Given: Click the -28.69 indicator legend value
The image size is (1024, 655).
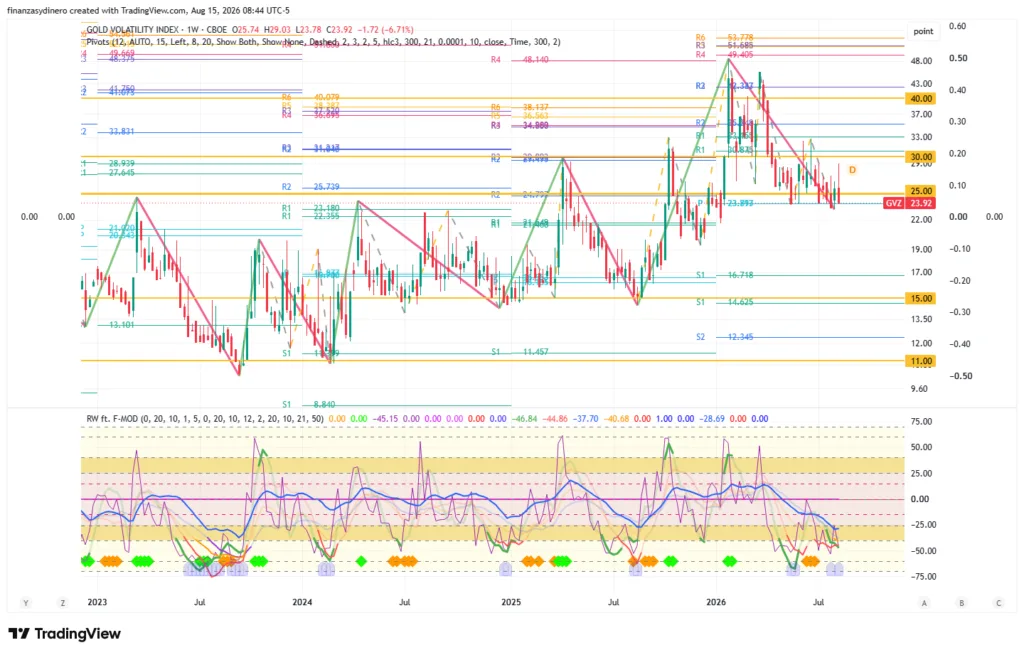Looking at the screenshot, I should [x=712, y=419].
